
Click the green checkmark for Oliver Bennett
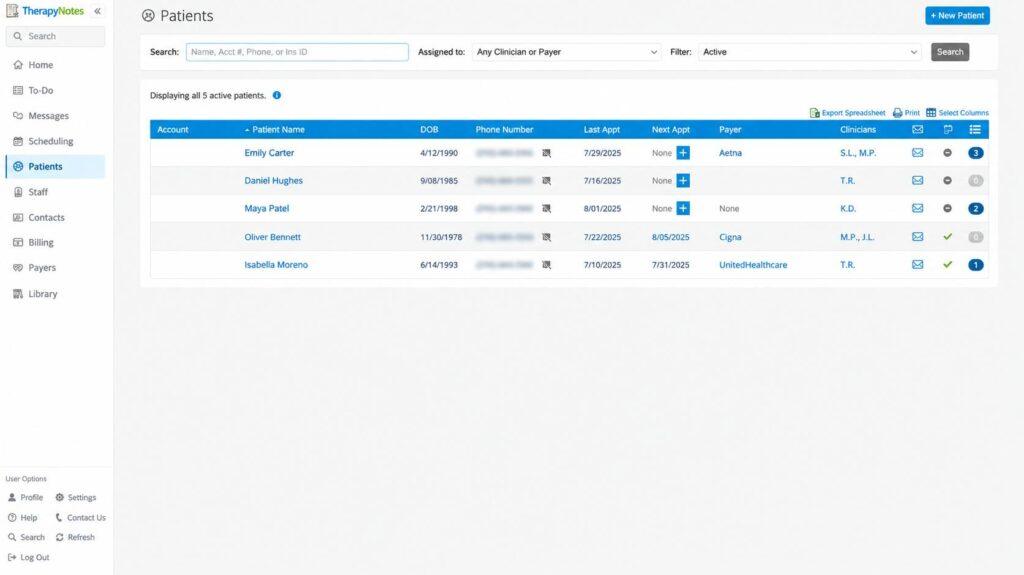[x=948, y=237]
